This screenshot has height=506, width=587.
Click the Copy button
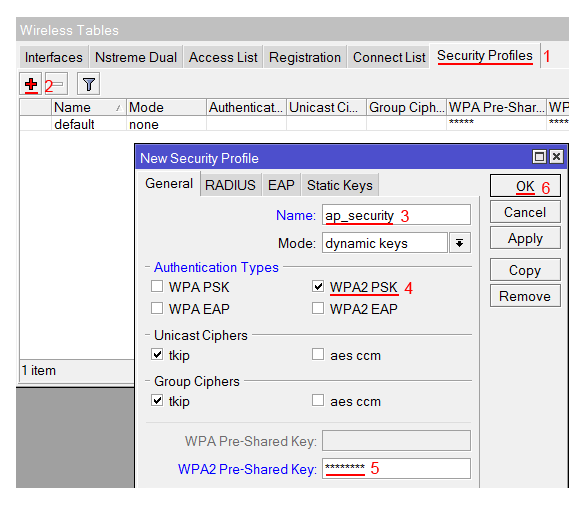point(525,270)
